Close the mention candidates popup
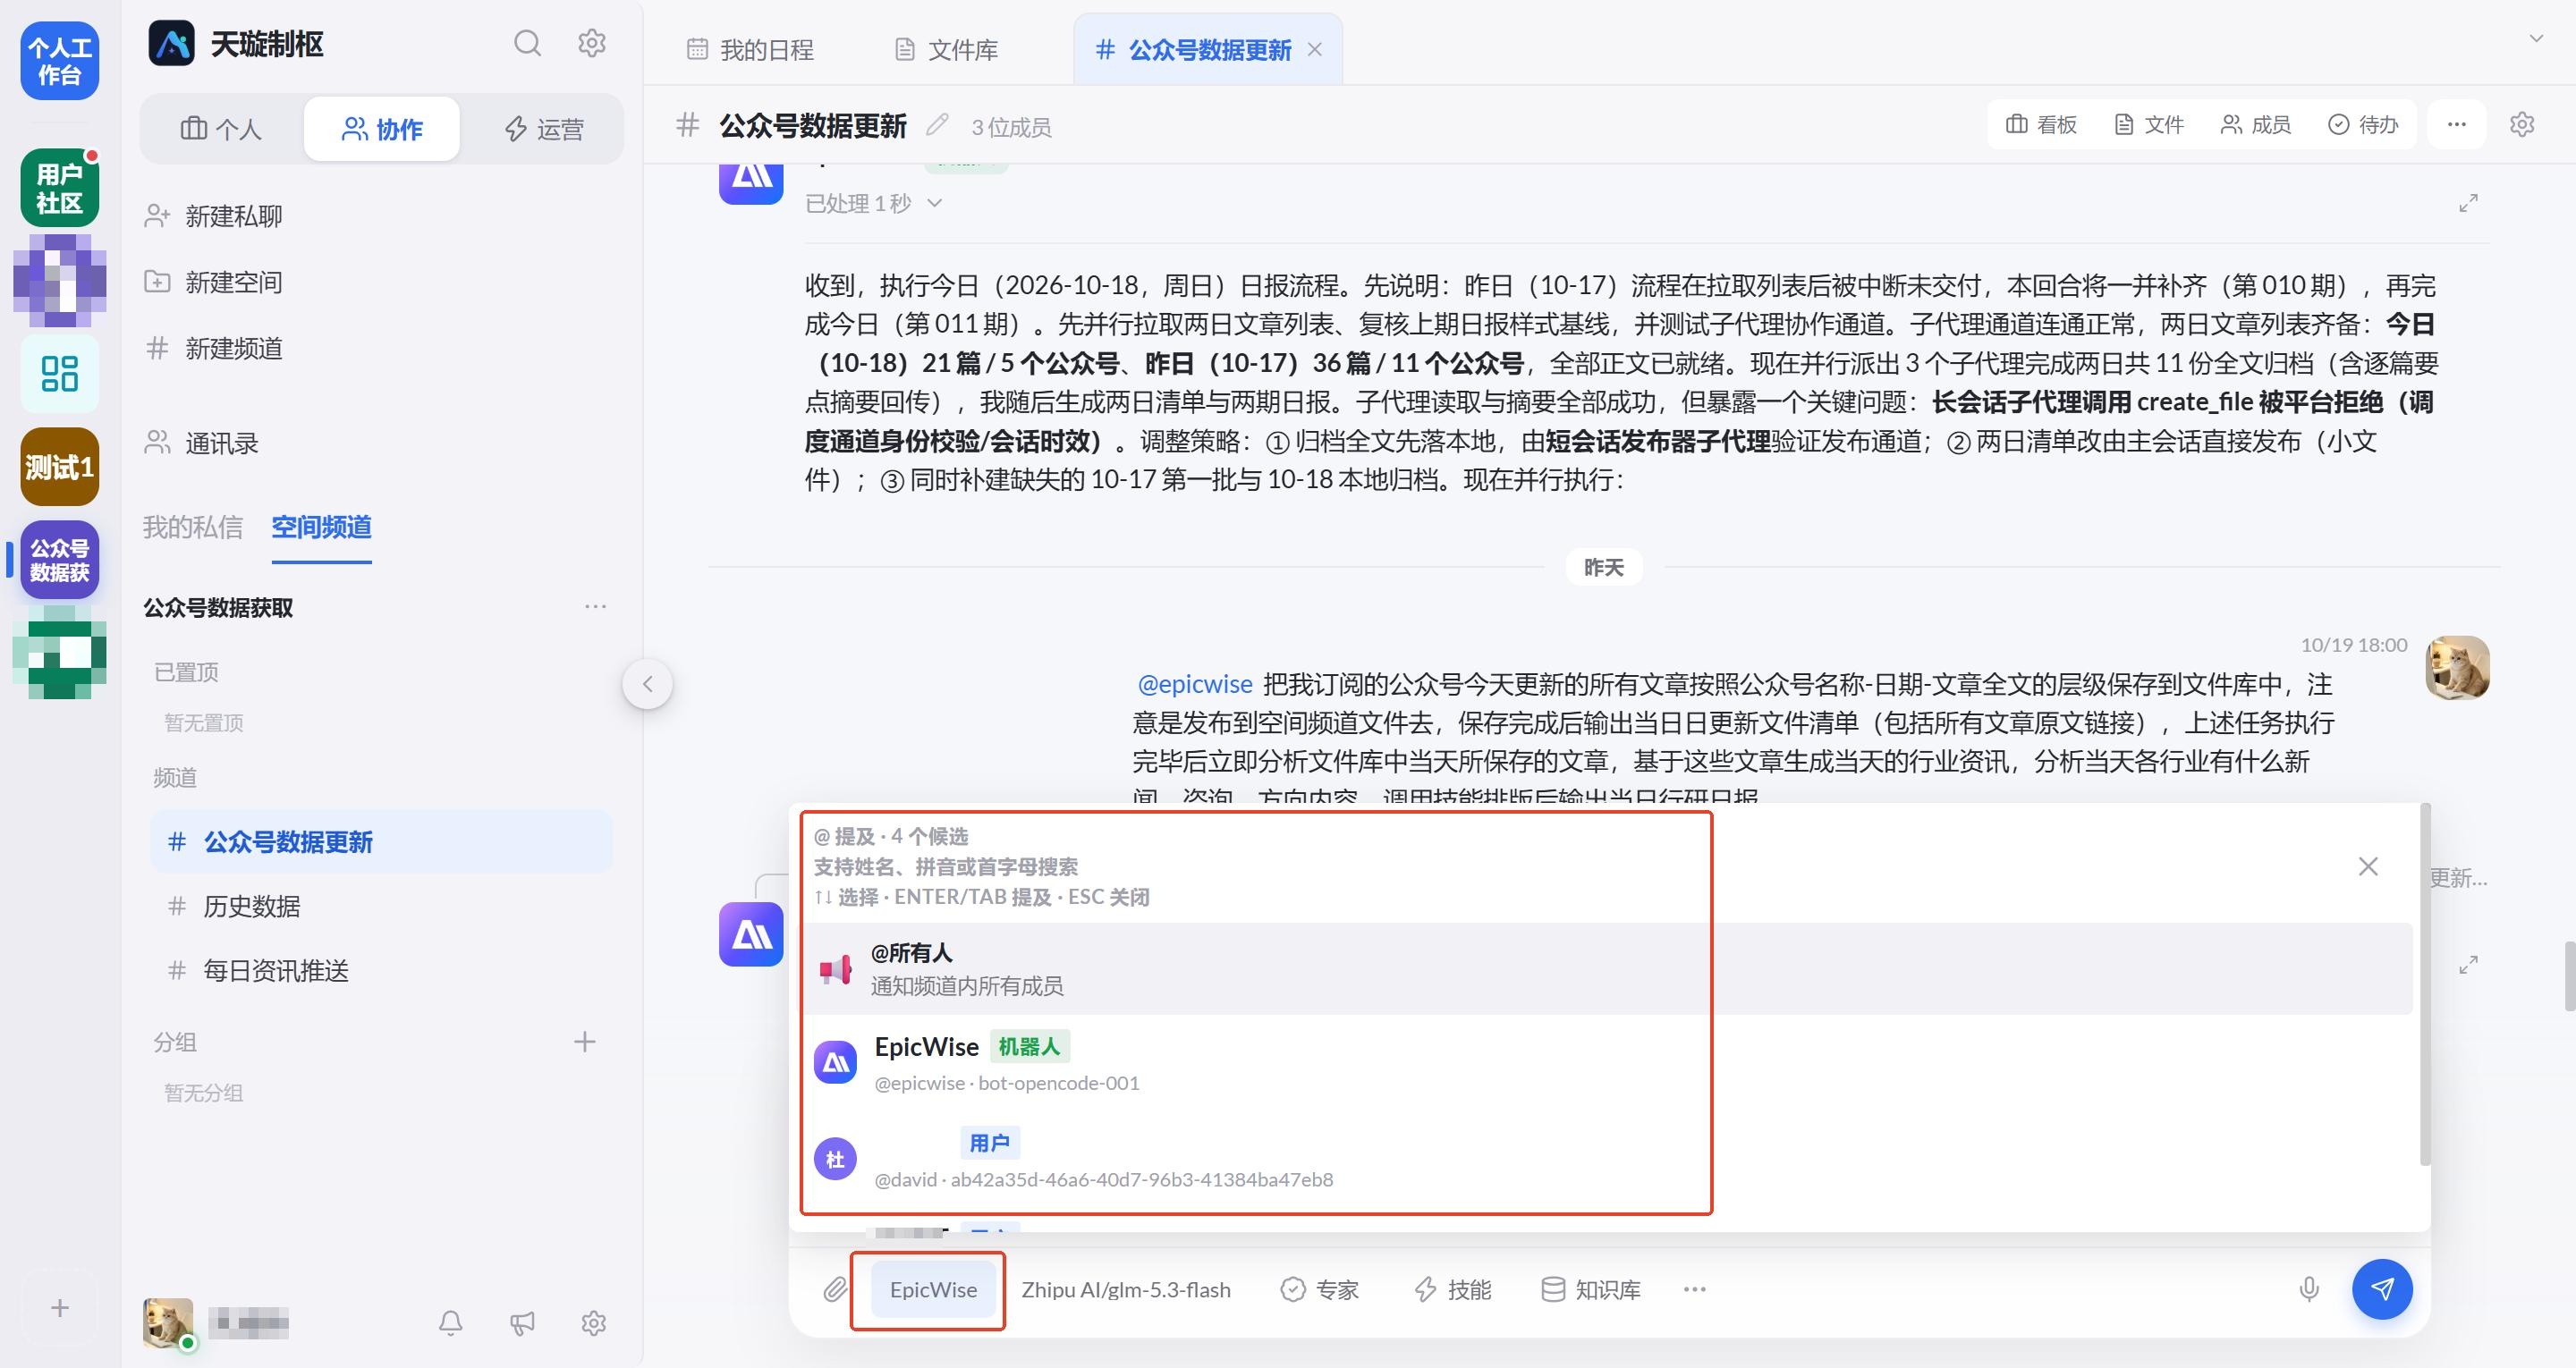The image size is (2576, 1368). pyautogui.click(x=2368, y=866)
